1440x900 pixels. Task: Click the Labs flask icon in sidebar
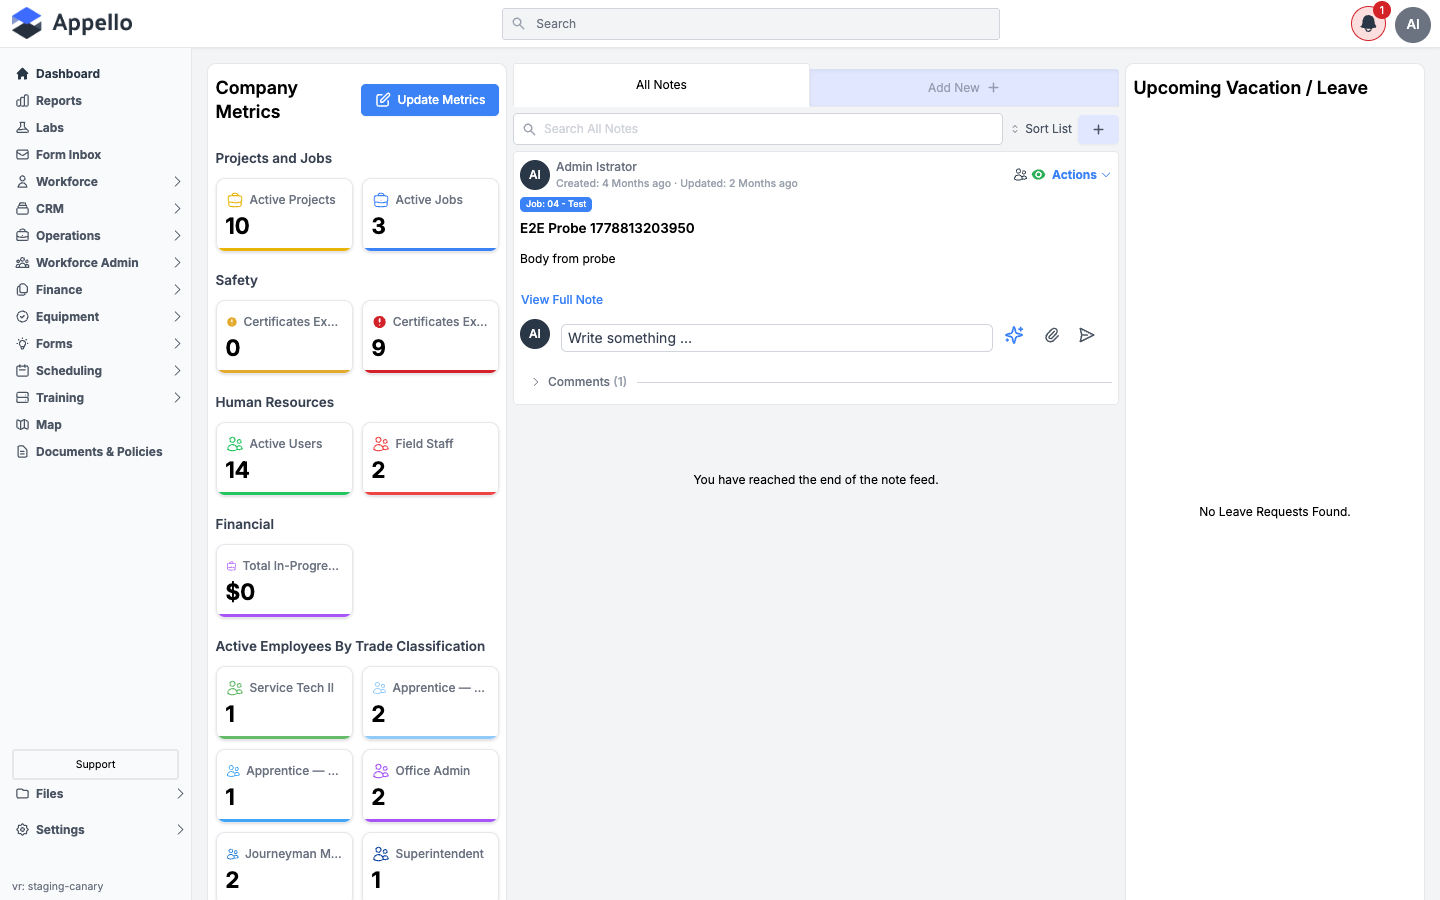(x=22, y=128)
